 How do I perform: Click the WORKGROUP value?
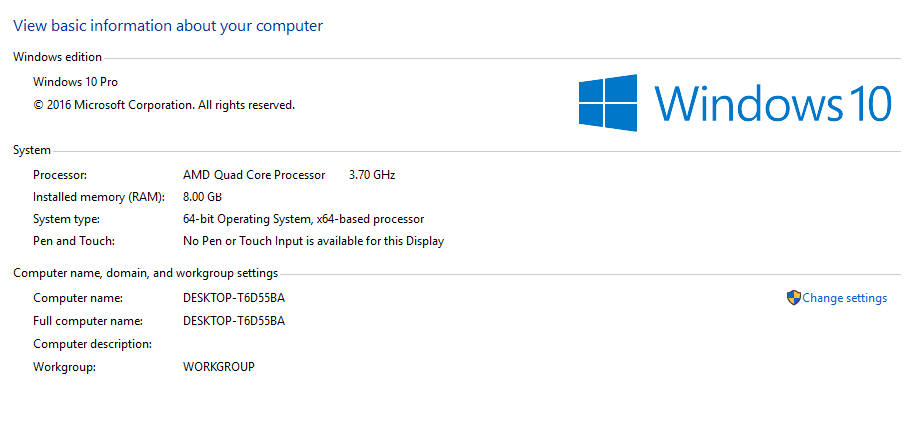coord(219,367)
